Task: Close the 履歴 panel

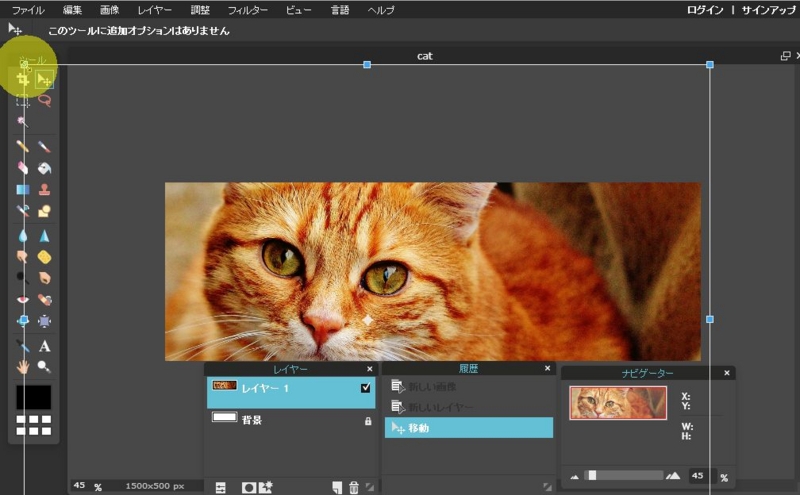Action: (x=547, y=368)
